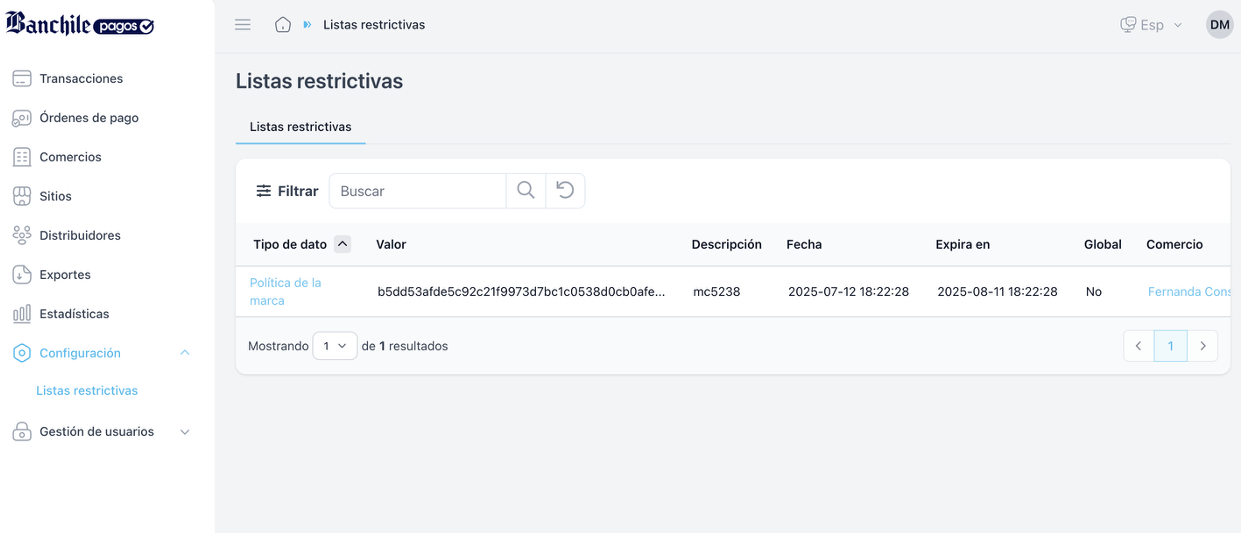Click the filter sliders icon

pos(263,191)
